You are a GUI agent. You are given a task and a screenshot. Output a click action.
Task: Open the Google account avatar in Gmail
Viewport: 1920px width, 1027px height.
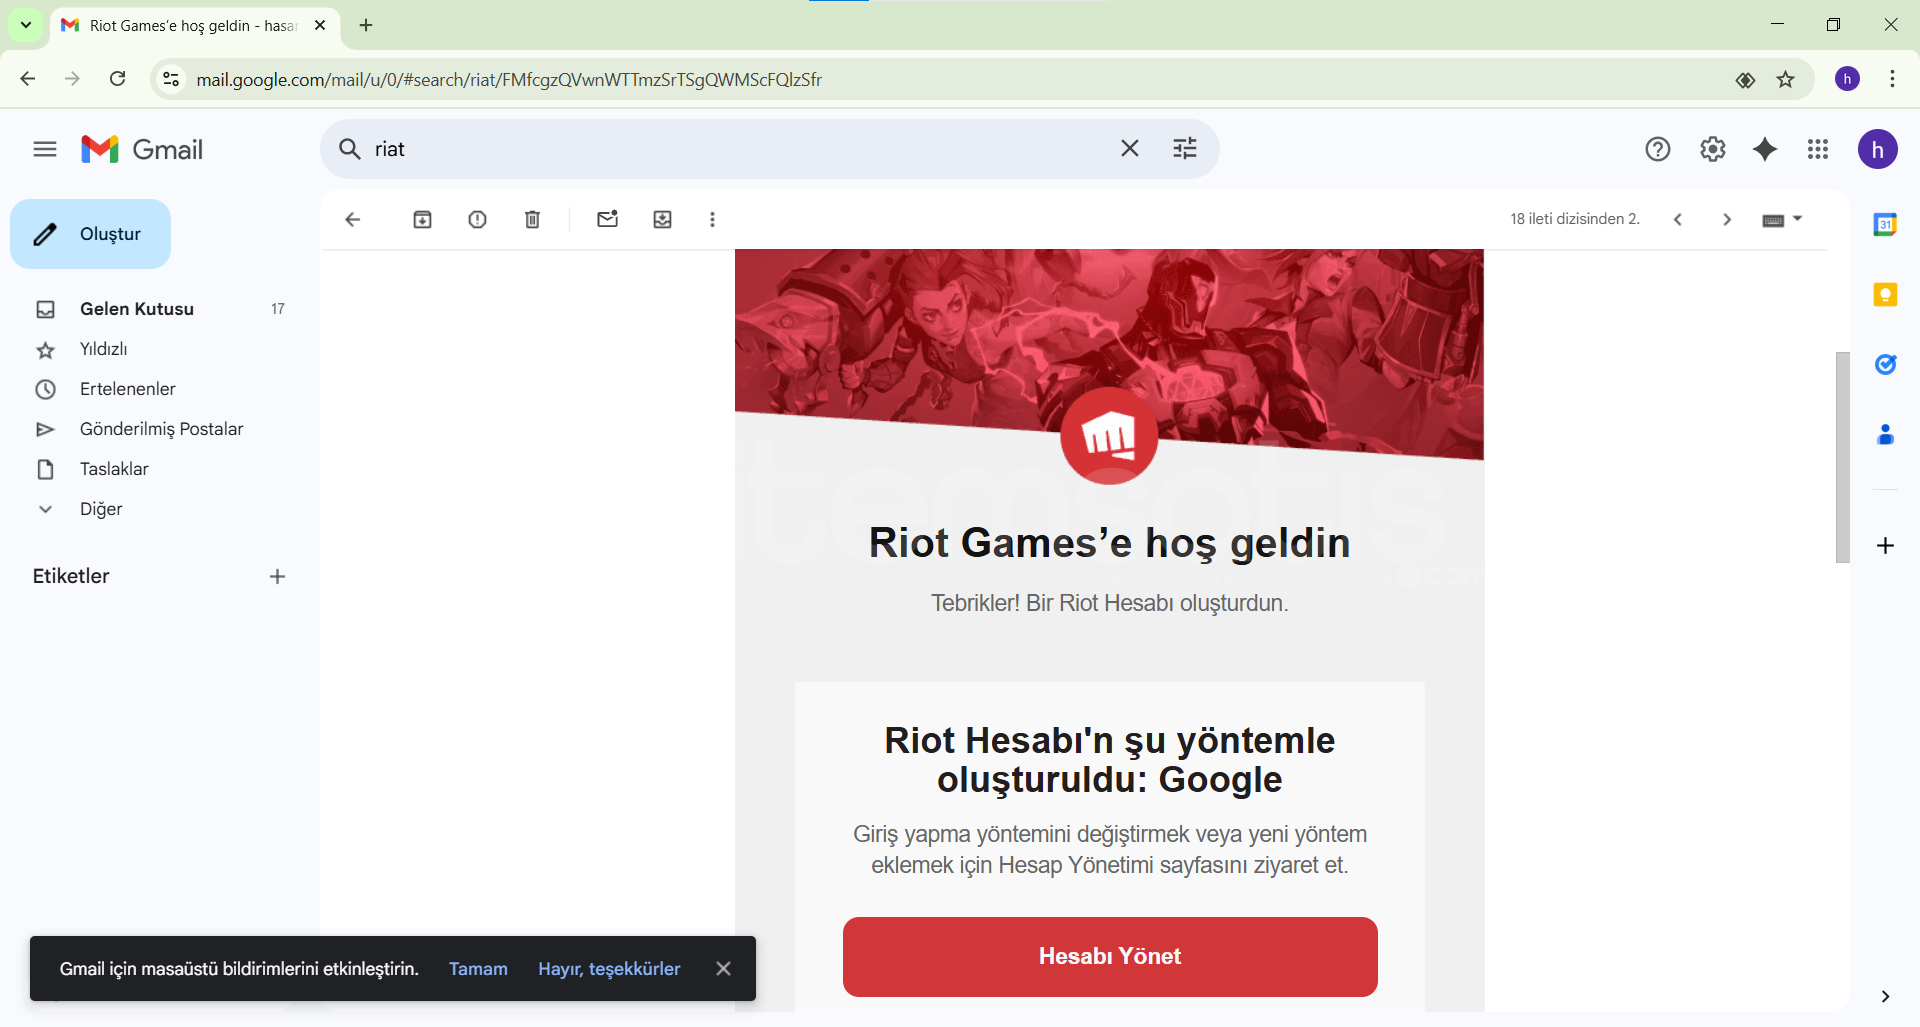pos(1878,149)
